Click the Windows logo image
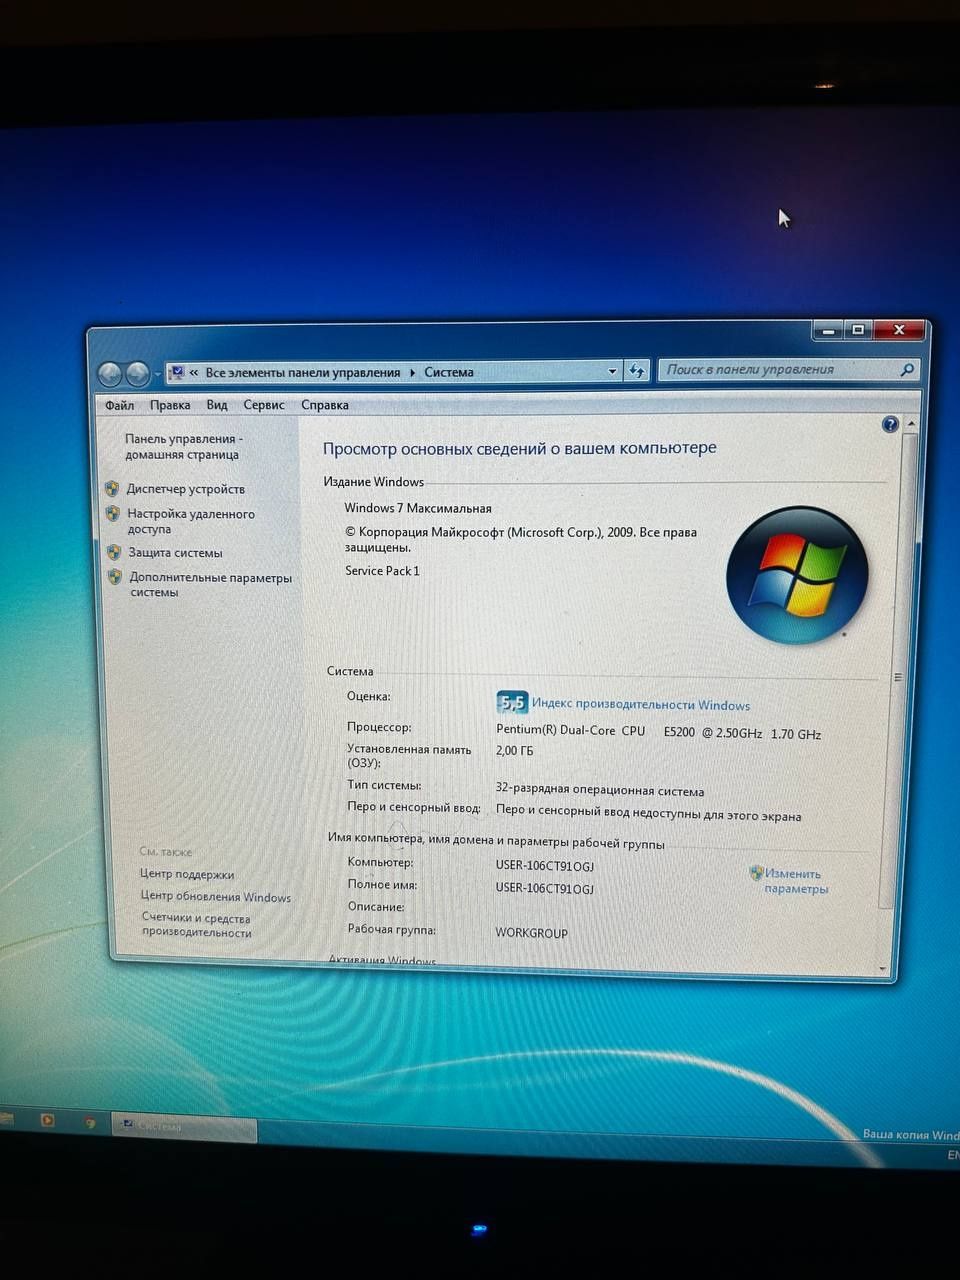The width and height of the screenshot is (960, 1280). click(797, 575)
